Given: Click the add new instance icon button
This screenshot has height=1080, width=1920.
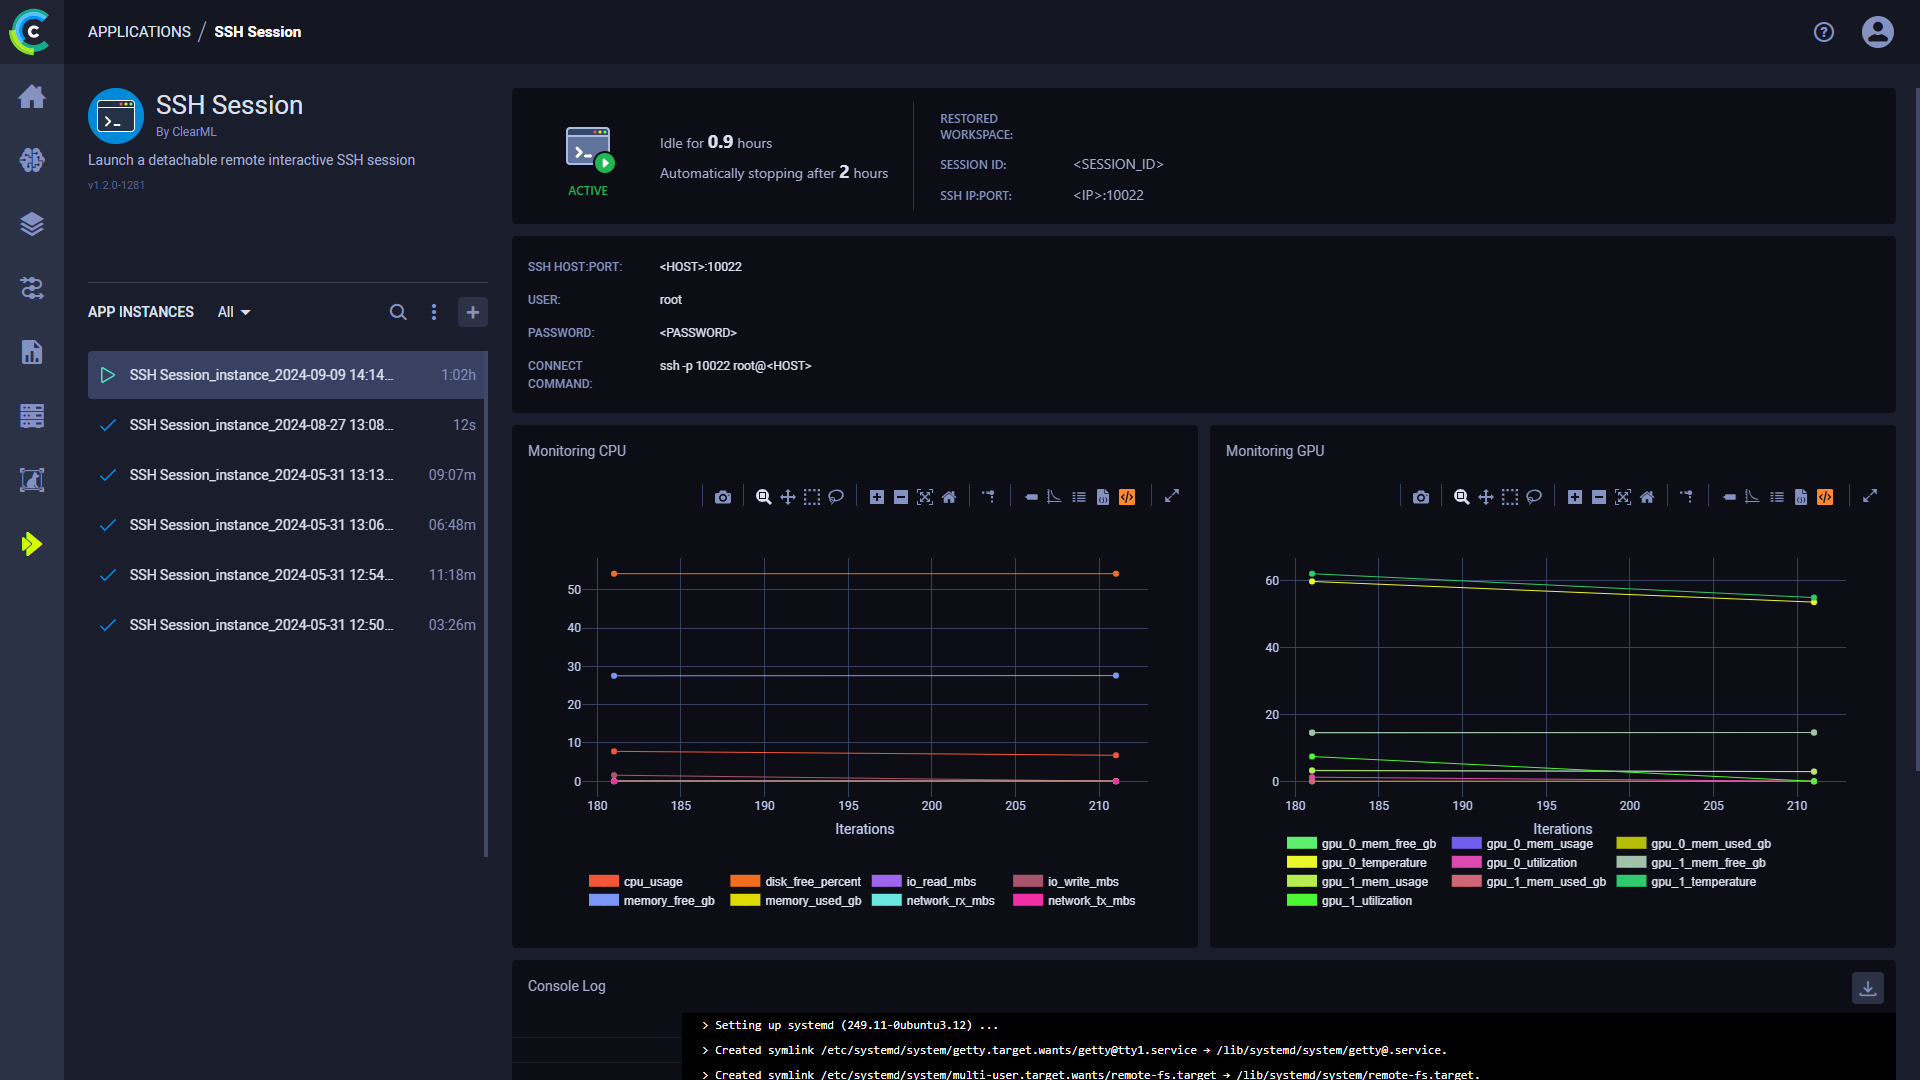Looking at the screenshot, I should 472,311.
